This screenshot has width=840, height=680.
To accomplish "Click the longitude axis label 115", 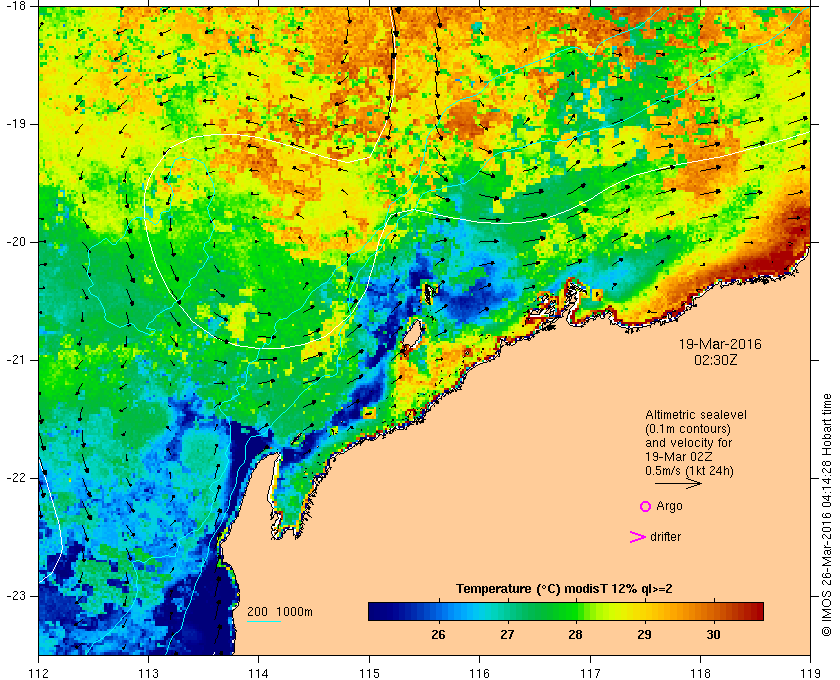I will [x=369, y=673].
